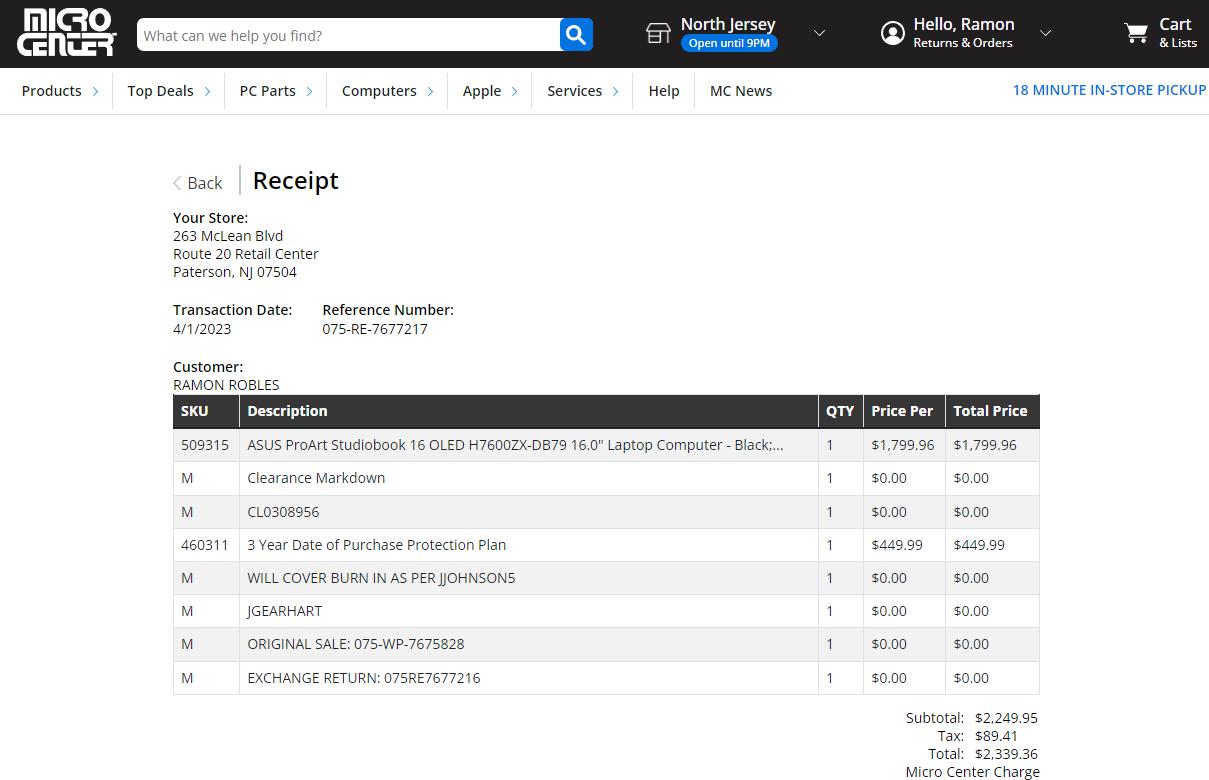Click the store address 263 McLean Blvd
Viewport: 1209px width, 780px height.
[x=228, y=236]
